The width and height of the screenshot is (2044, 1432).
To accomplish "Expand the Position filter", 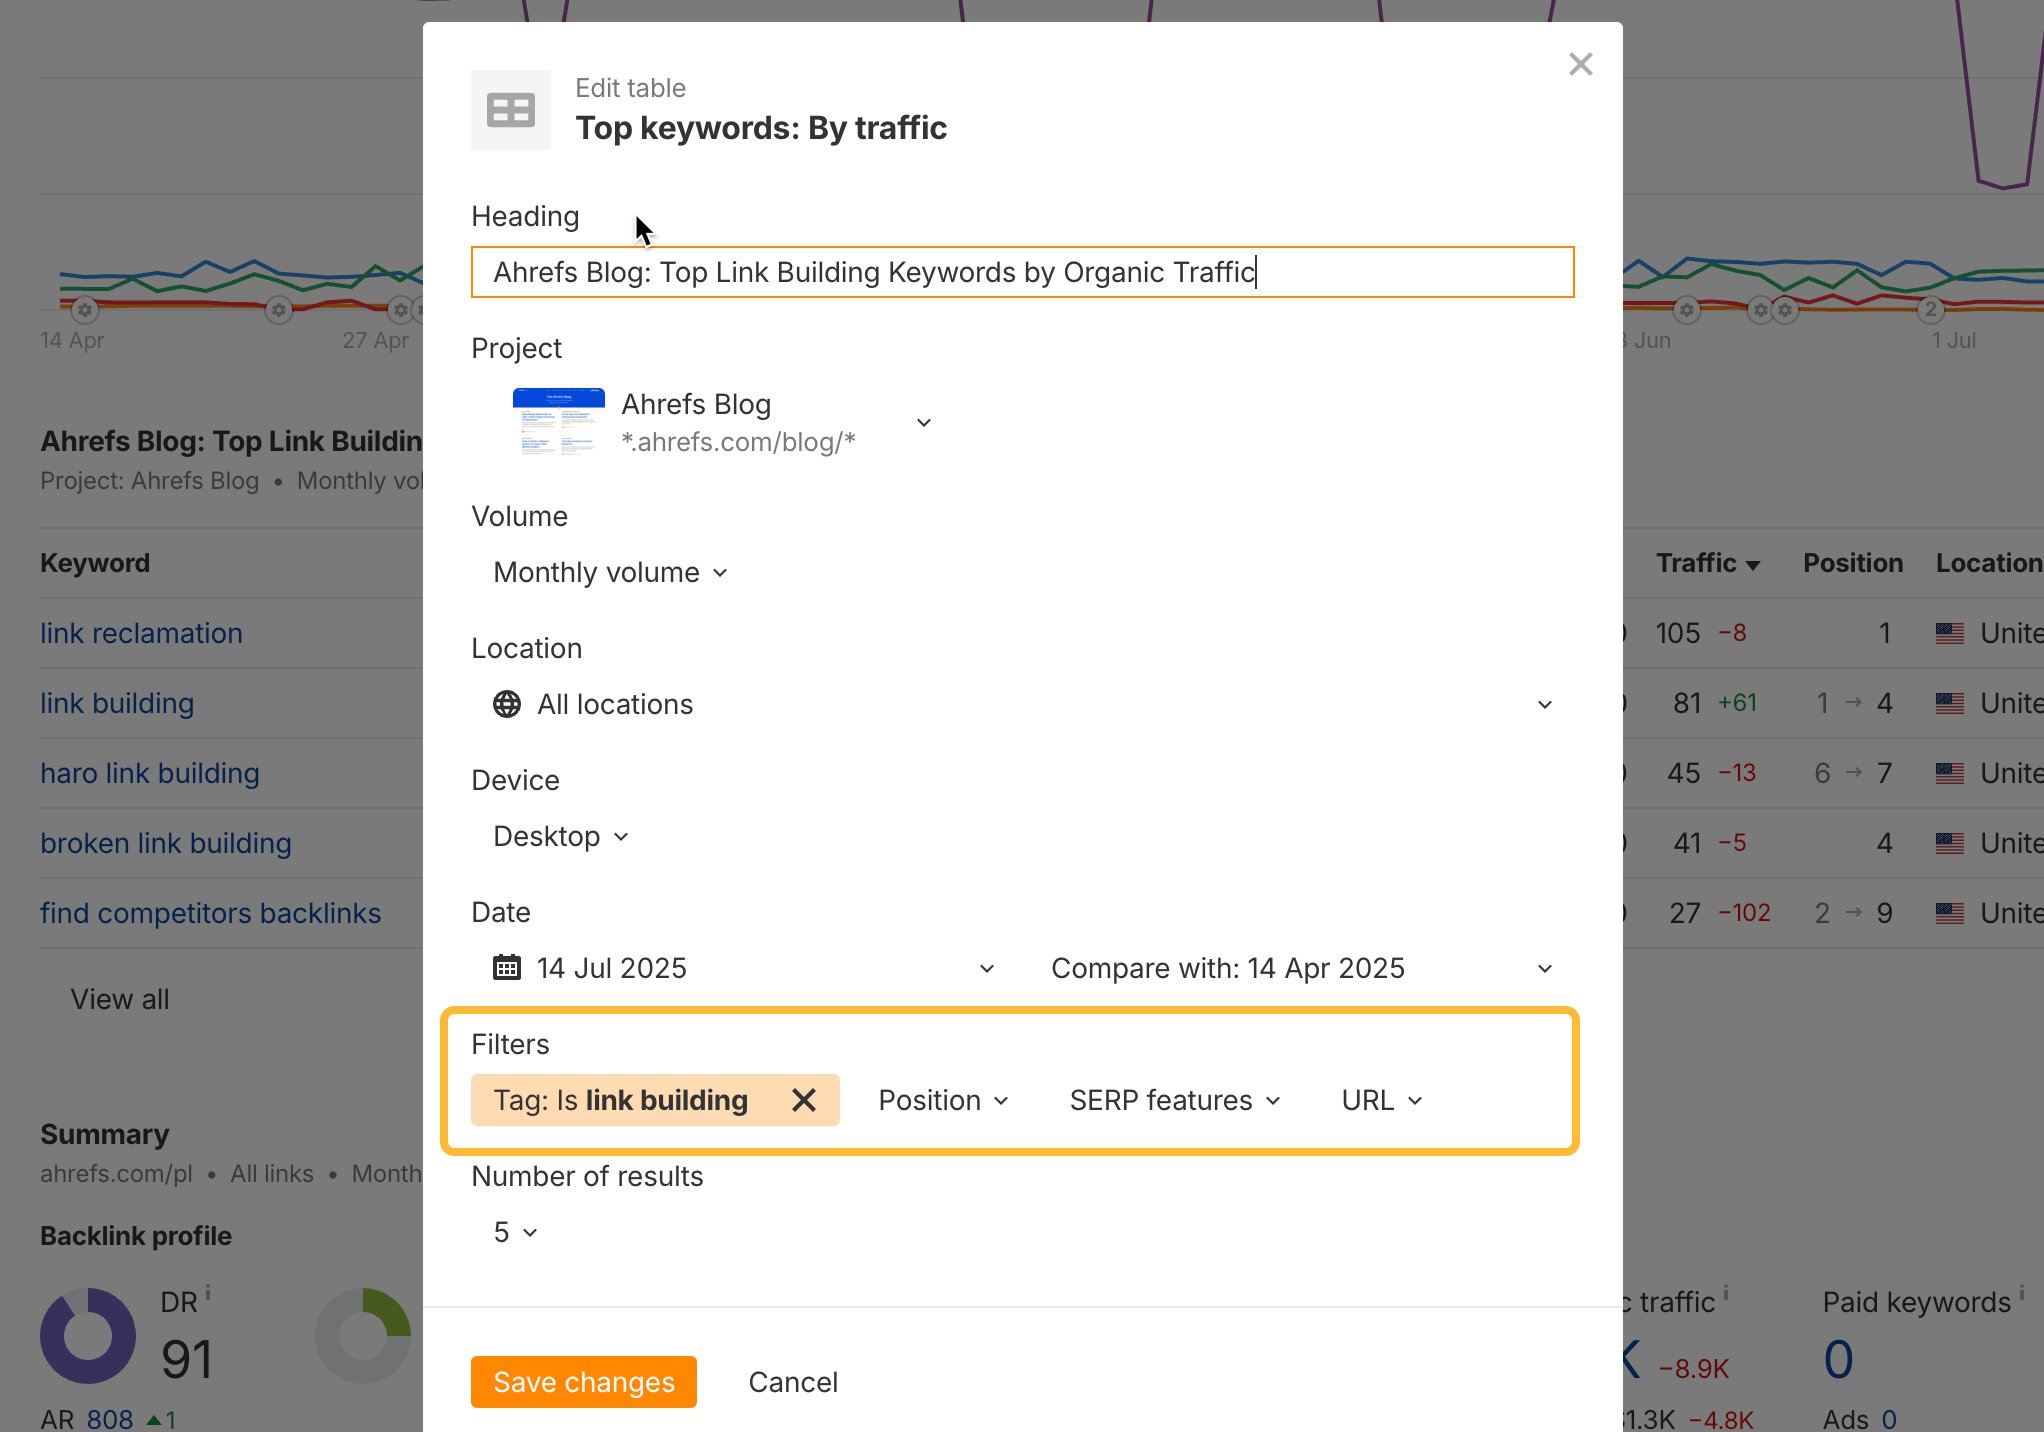I will click(x=943, y=1100).
